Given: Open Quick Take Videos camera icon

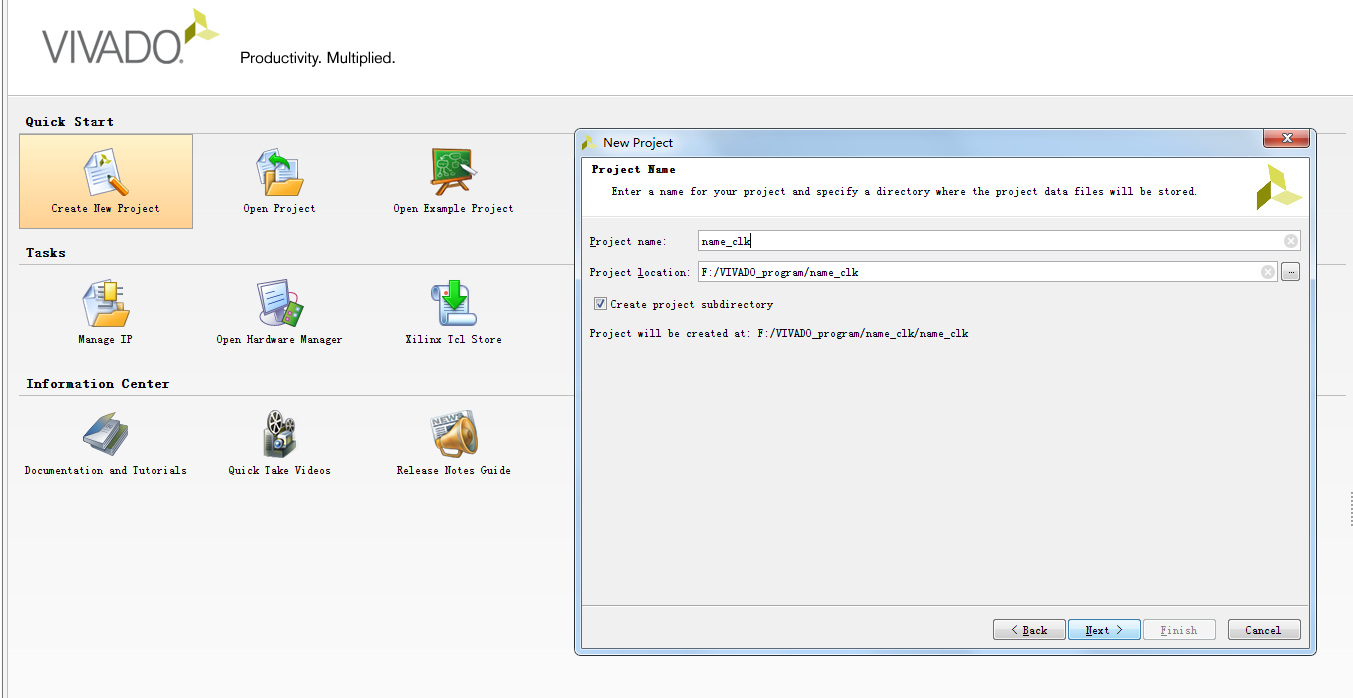Looking at the screenshot, I should tap(279, 434).
